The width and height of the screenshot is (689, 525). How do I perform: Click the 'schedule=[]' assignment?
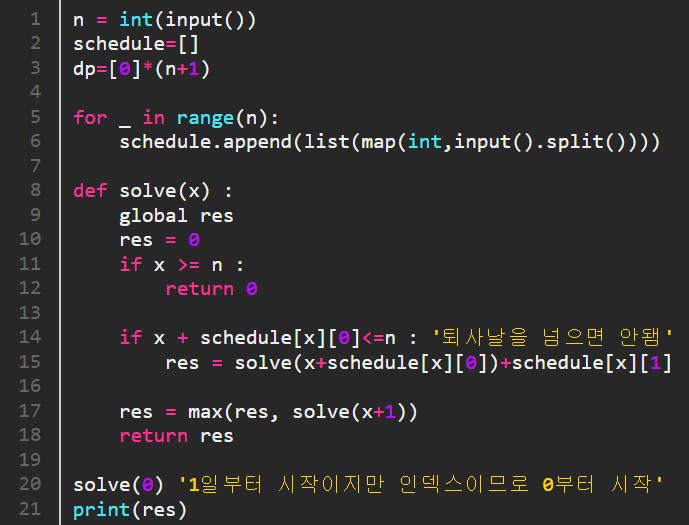click(136, 44)
